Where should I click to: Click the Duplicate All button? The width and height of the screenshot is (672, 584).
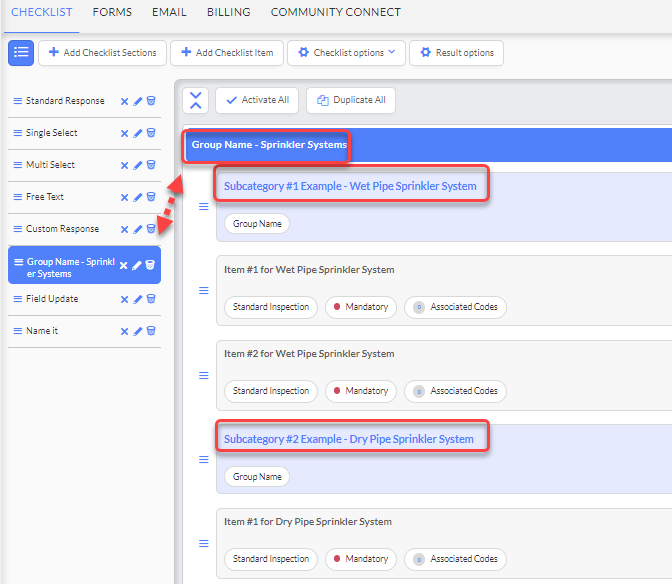tap(351, 100)
